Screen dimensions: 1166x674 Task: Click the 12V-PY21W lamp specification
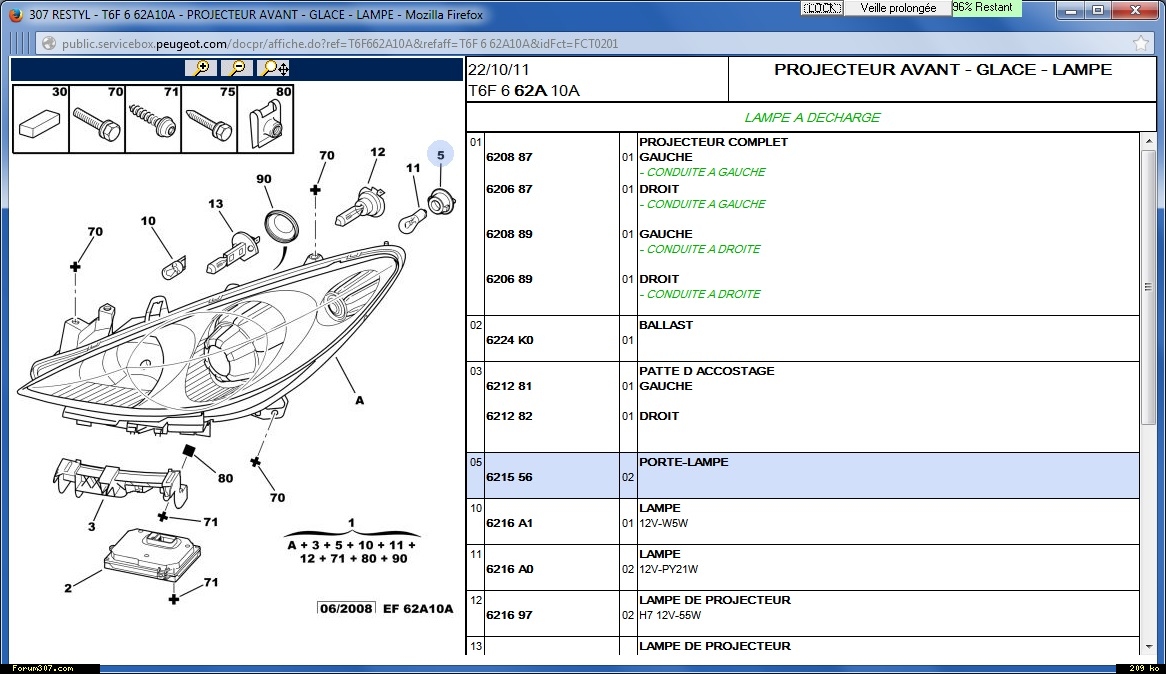(x=669, y=569)
